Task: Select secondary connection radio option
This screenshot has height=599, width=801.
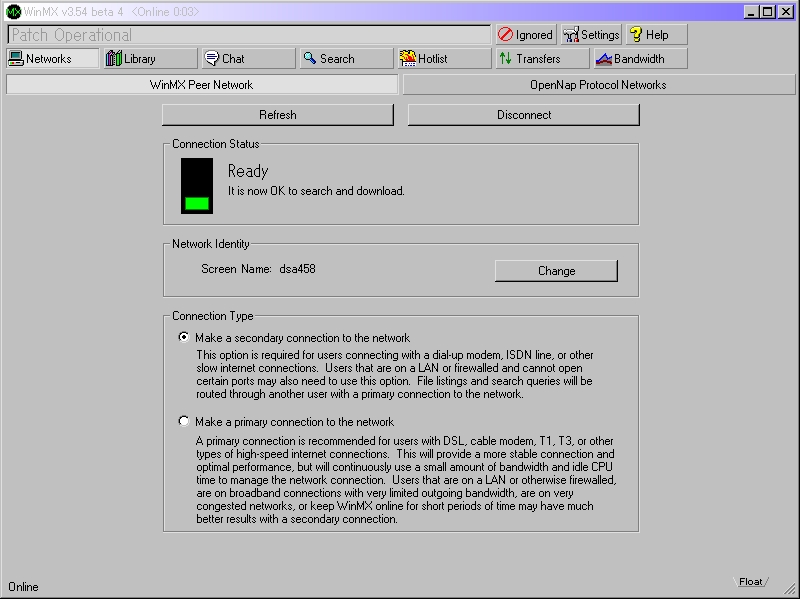Action: tap(183, 337)
